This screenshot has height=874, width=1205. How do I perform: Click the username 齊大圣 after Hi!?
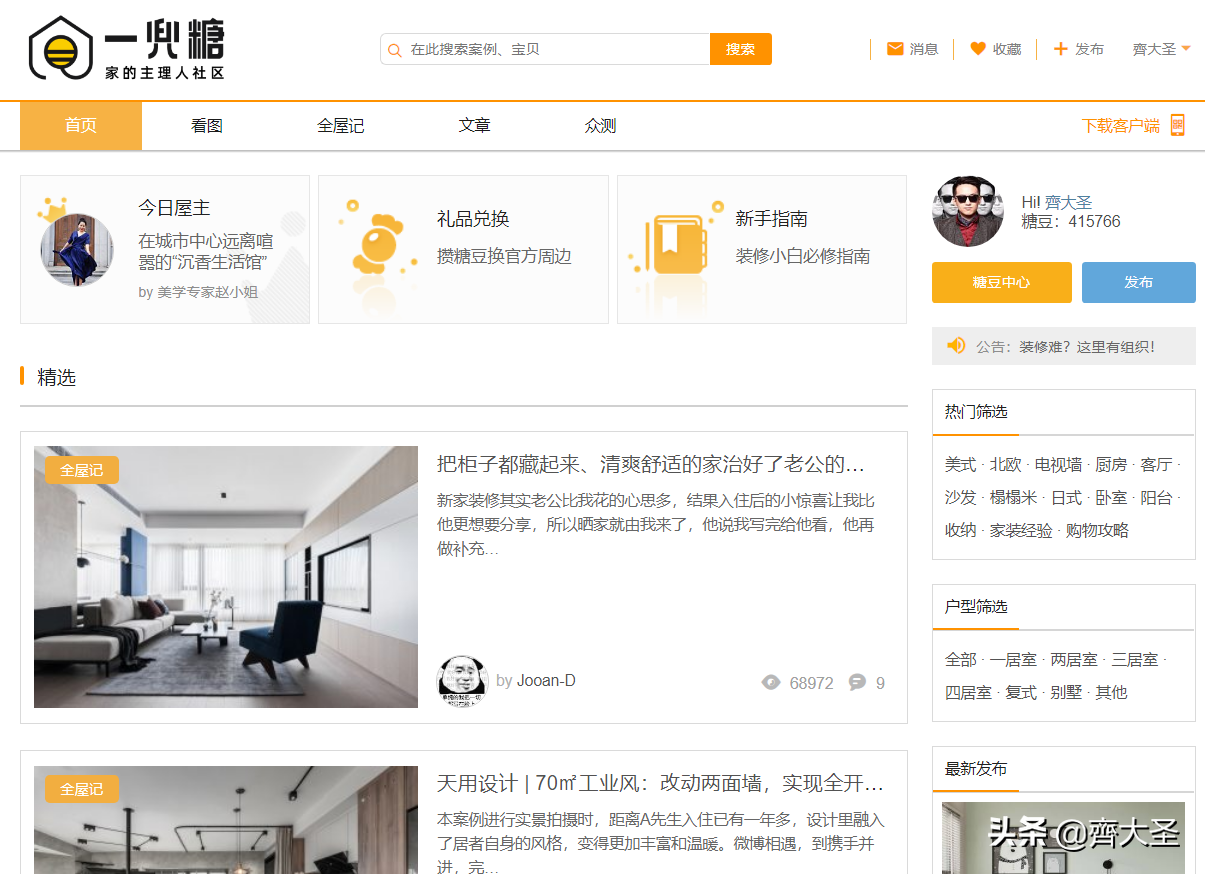[1068, 202]
